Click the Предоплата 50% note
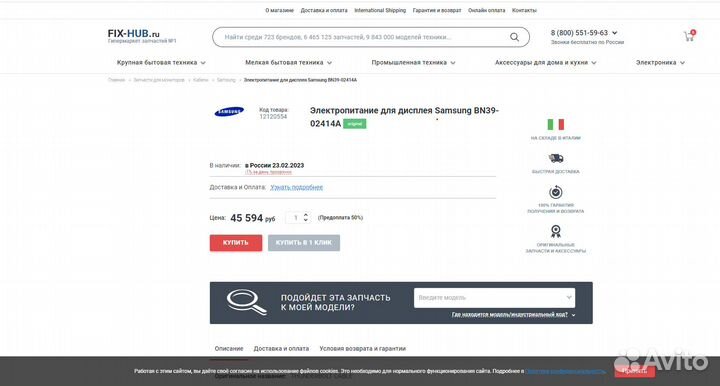720x386 pixels. (x=340, y=218)
